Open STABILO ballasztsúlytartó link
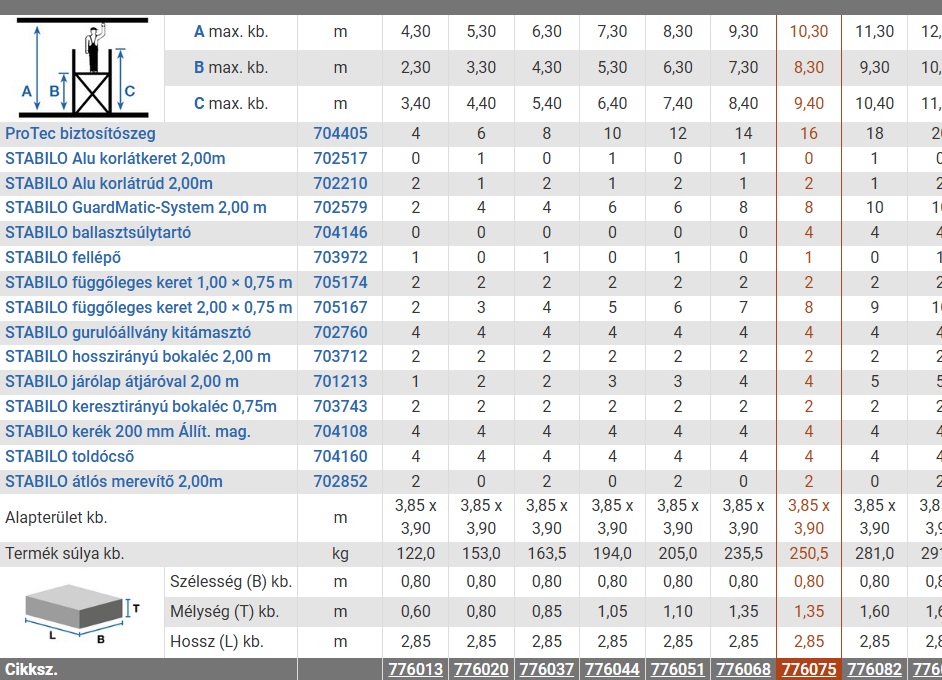The height and width of the screenshot is (680, 942). 98,232
